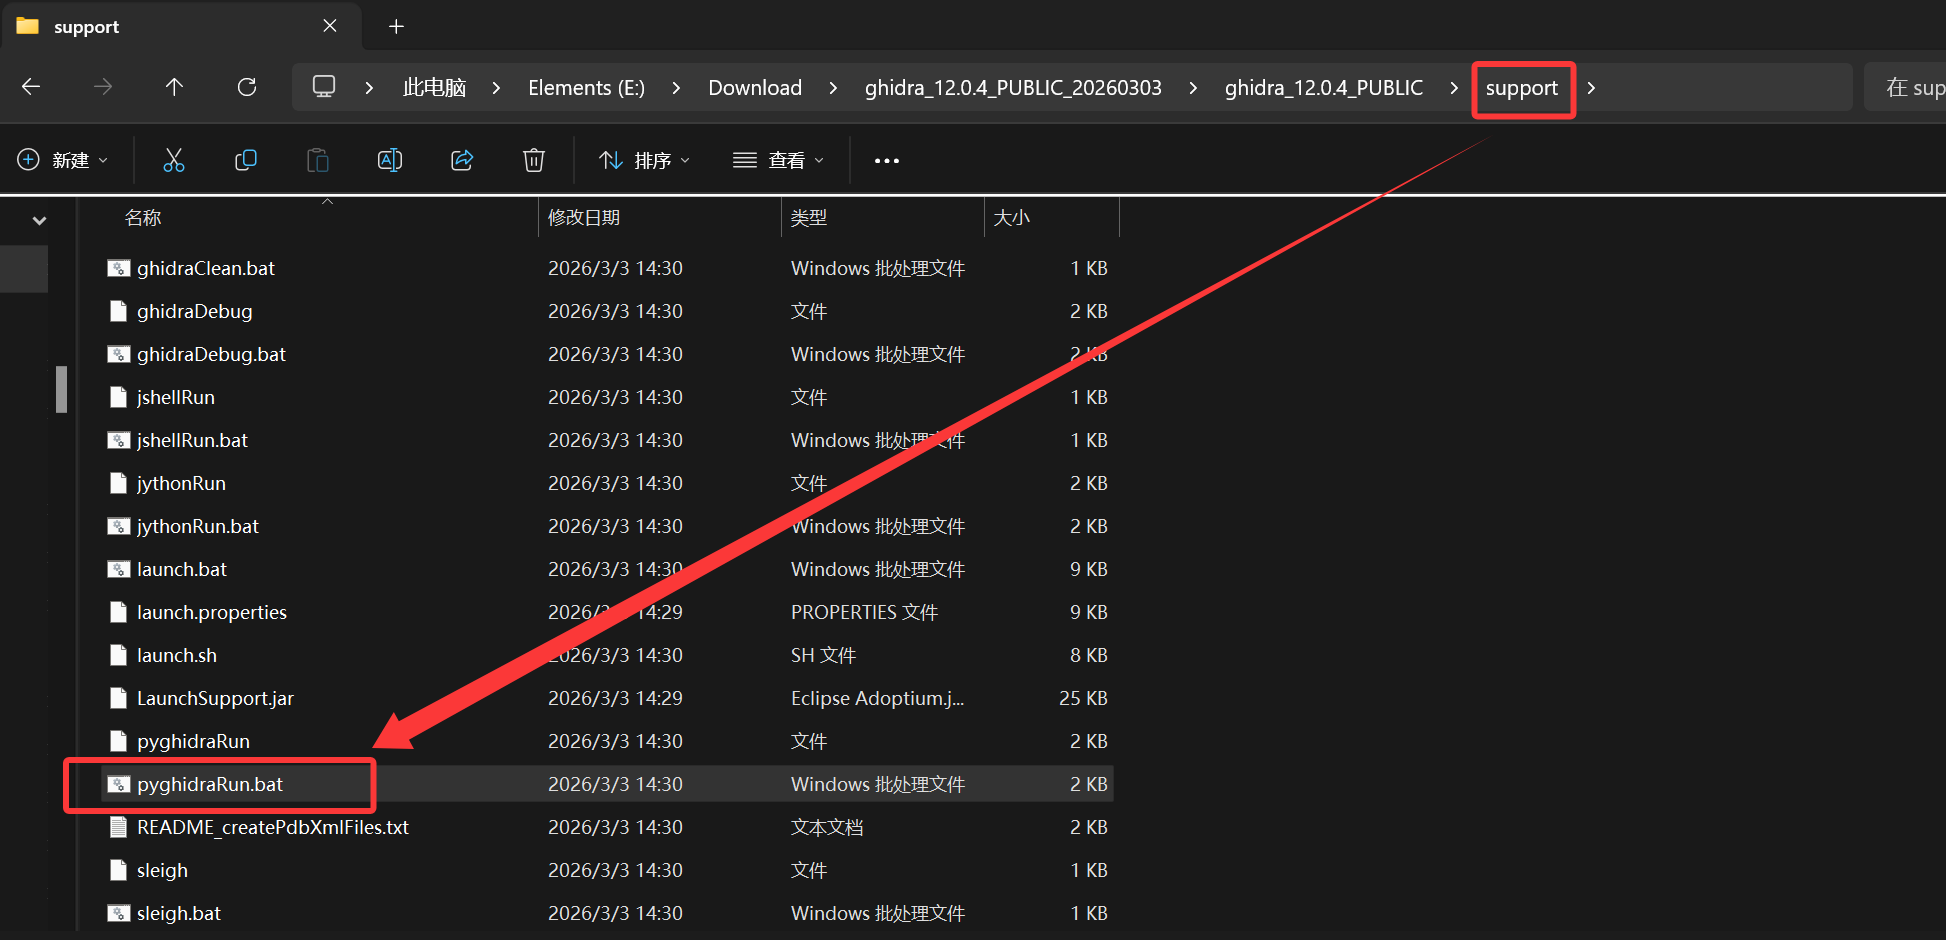Go up one folder level

click(x=174, y=87)
